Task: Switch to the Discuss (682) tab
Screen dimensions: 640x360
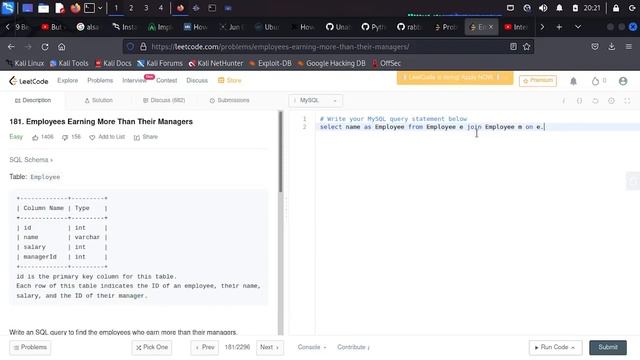Action: pyautogui.click(x=164, y=100)
